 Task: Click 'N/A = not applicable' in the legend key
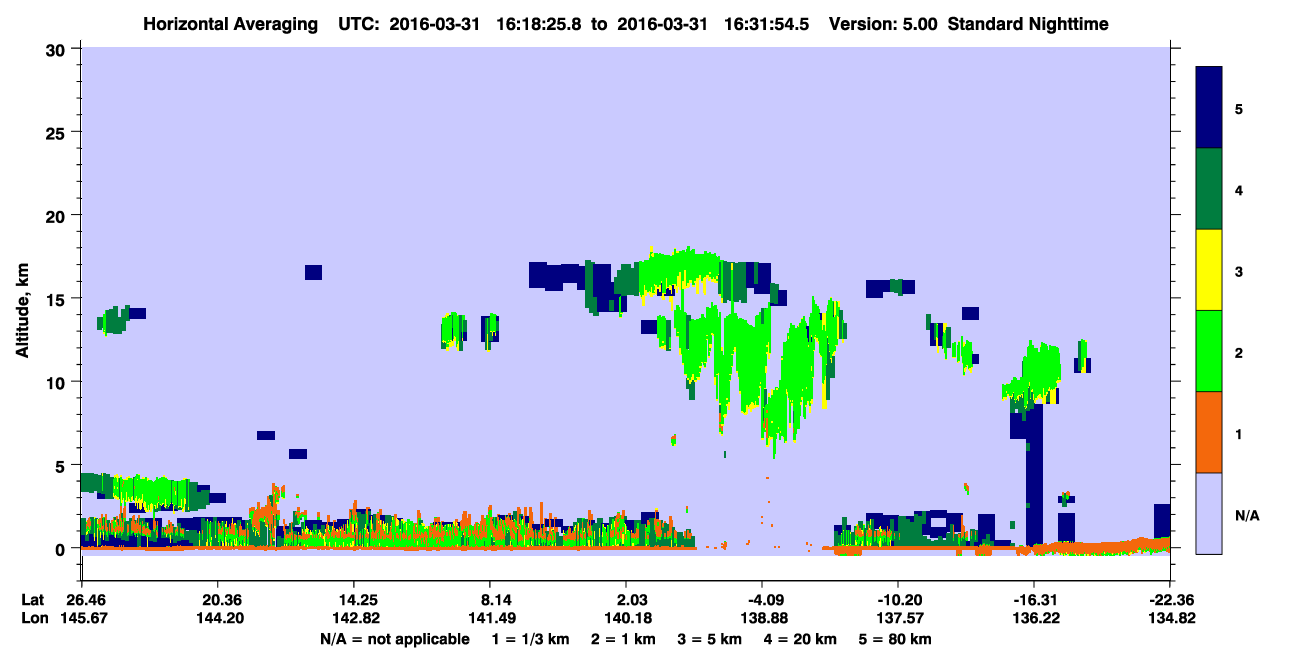[394, 639]
